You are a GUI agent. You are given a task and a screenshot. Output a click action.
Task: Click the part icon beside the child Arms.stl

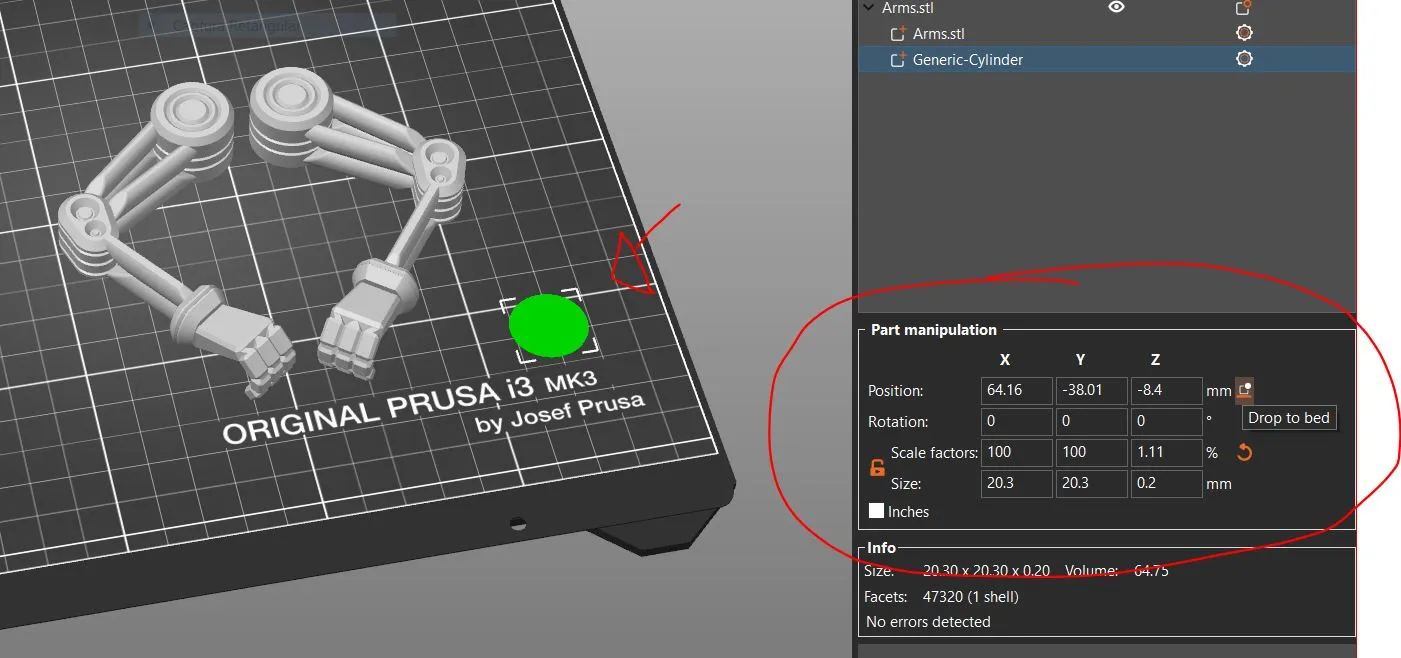point(897,32)
